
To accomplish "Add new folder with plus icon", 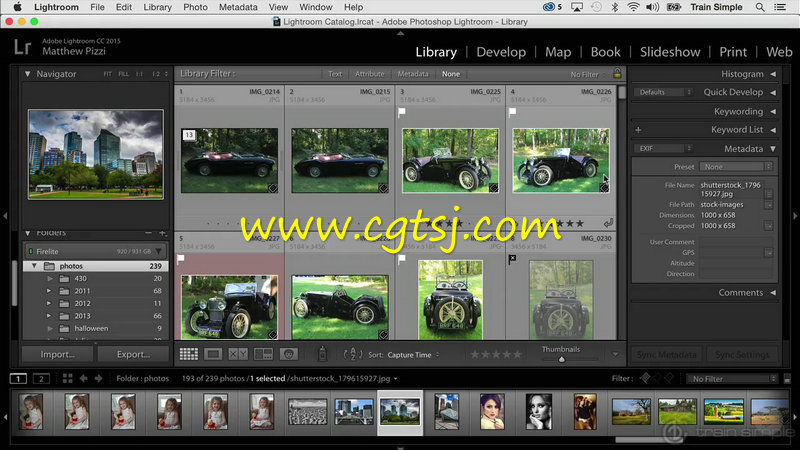I will coord(162,234).
